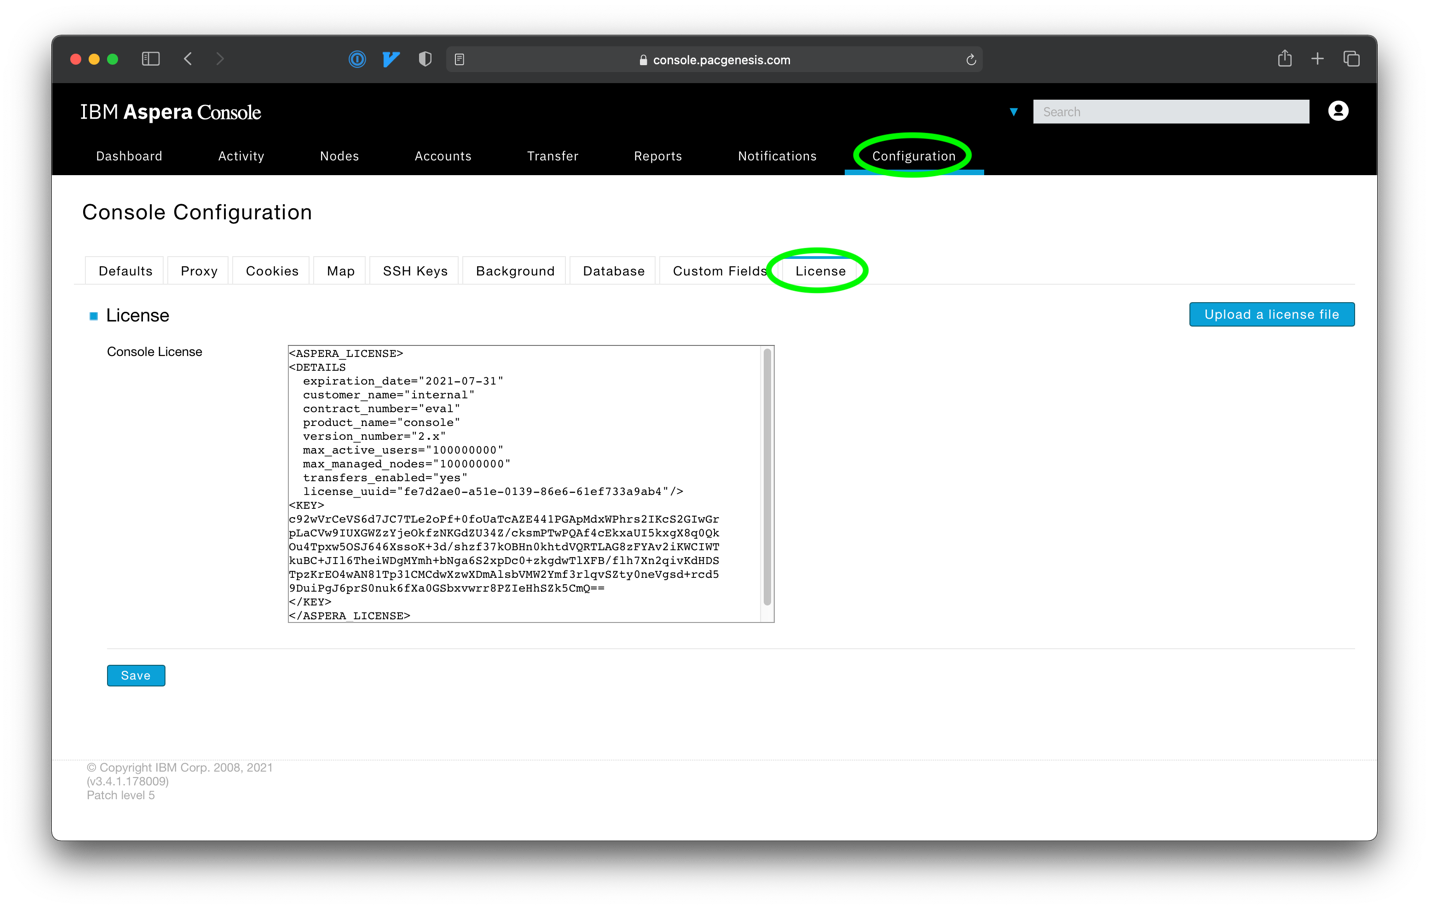The image size is (1429, 909).
Task: Switch to the Background tab
Action: [515, 271]
